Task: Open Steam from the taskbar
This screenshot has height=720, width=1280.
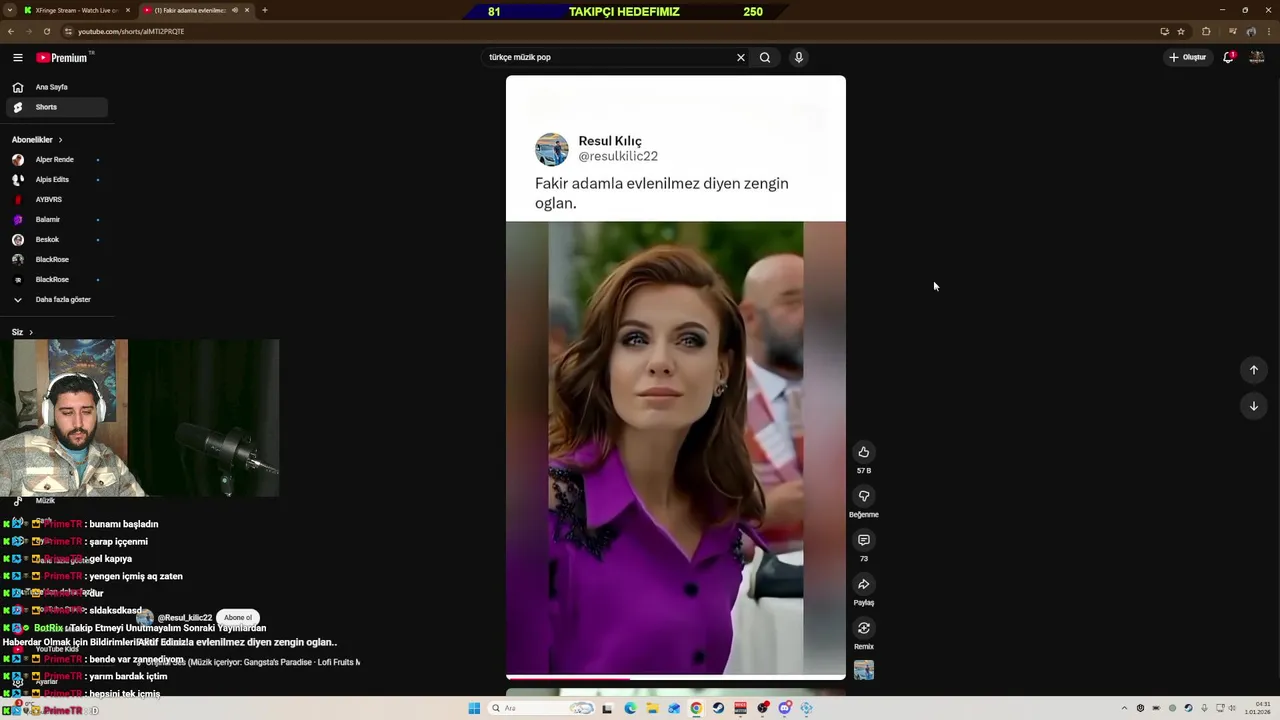Action: point(718,708)
